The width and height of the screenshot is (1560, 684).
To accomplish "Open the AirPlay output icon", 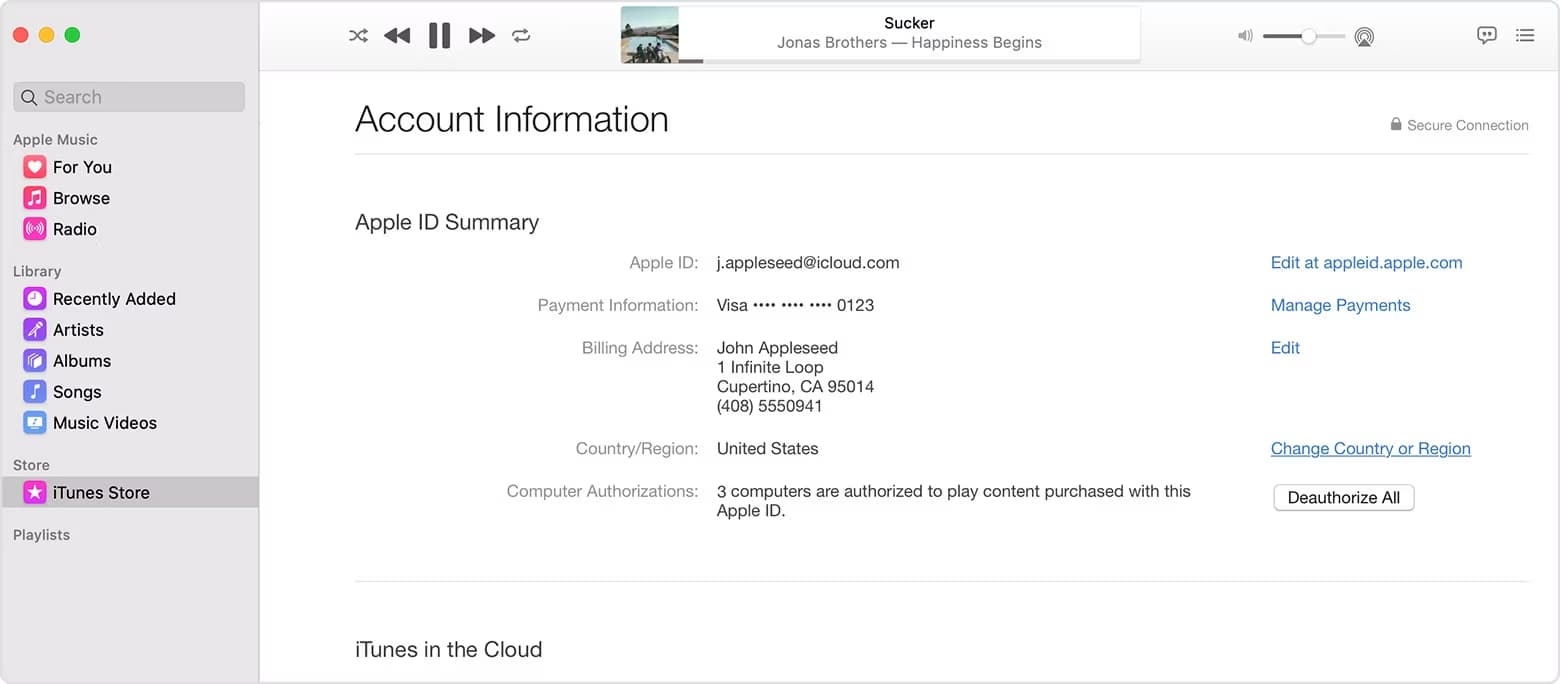I will tap(1364, 37).
